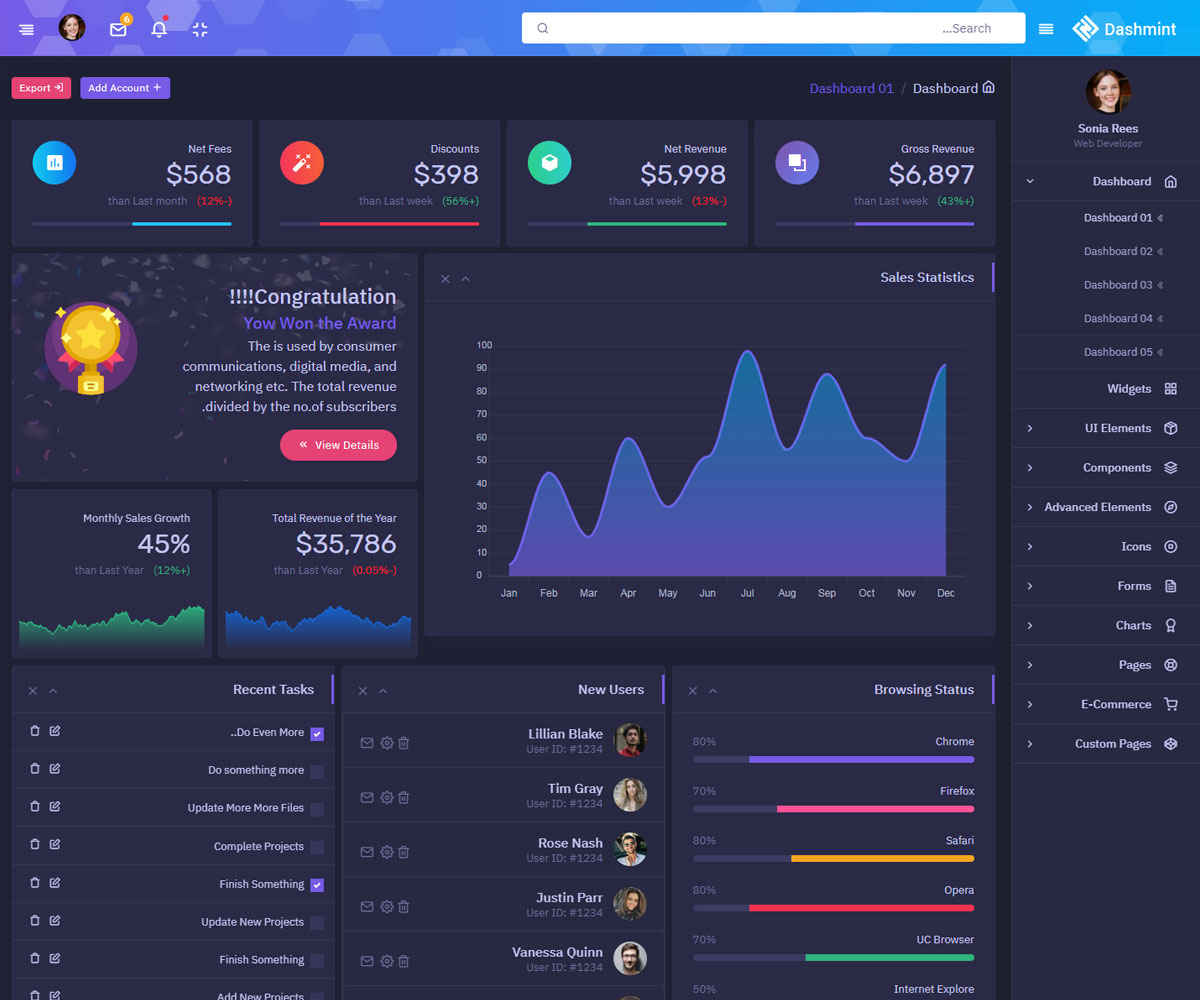Toggle fullscreen mode icon in header
The height and width of the screenshot is (1000, 1200).
pos(200,29)
